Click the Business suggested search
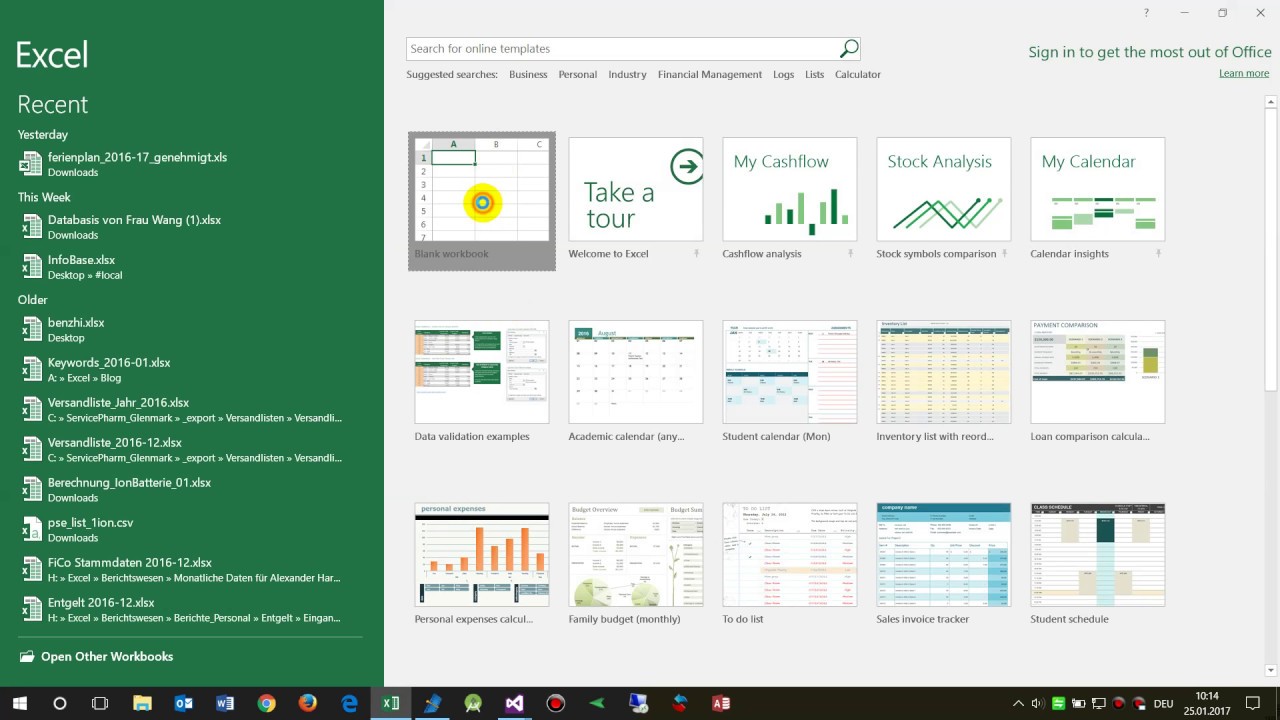 (528, 75)
